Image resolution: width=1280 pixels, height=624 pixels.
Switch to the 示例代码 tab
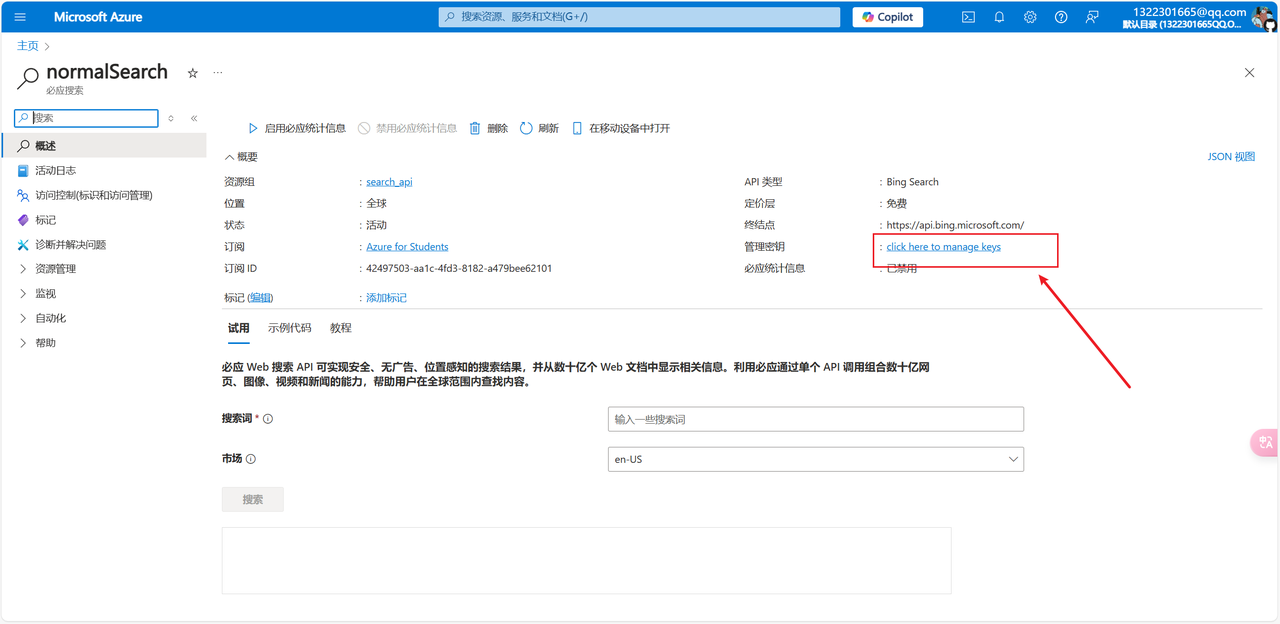(289, 328)
